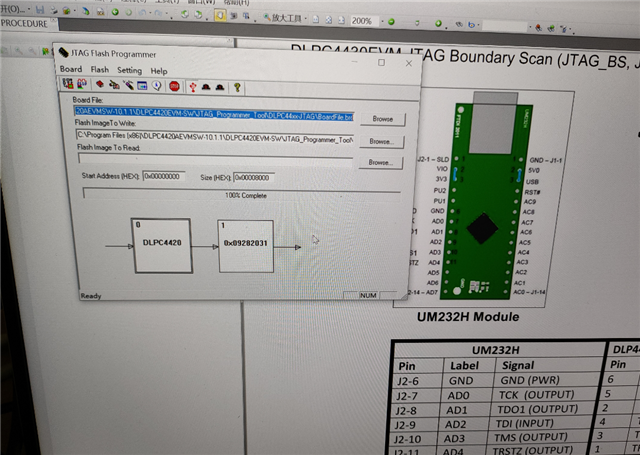Image resolution: width=640 pixels, height=455 pixels.
Task: Click the AD3 label cell in the table
Action: [454, 439]
